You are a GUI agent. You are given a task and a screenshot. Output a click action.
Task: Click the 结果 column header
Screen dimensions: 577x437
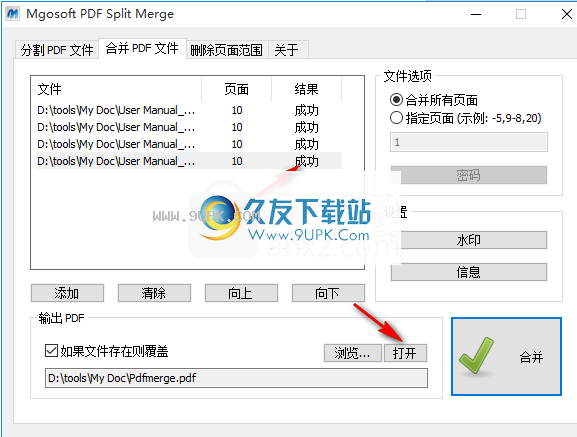click(307, 89)
